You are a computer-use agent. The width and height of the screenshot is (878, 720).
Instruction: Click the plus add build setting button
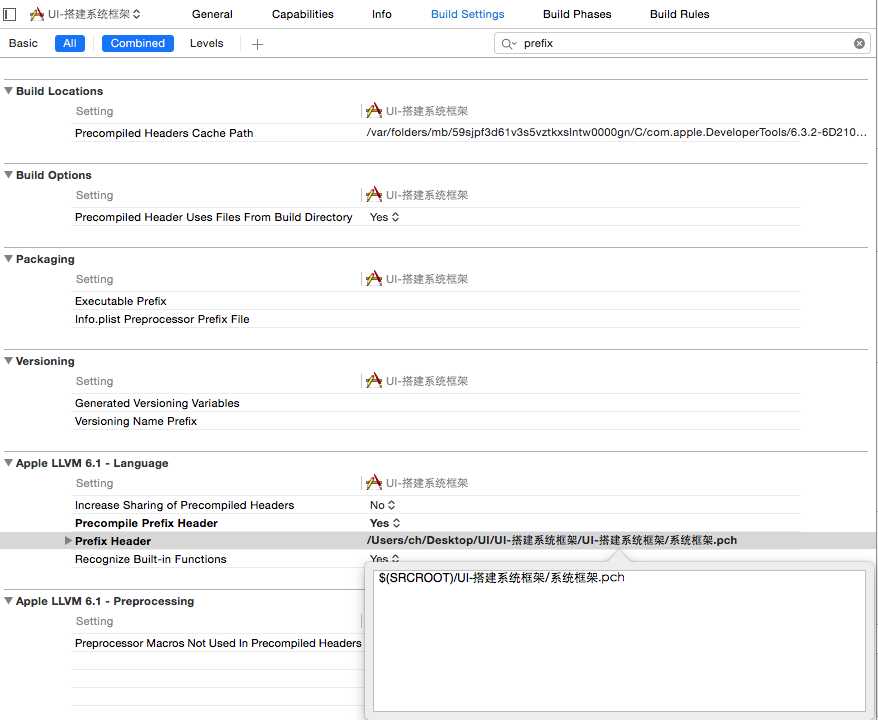tap(257, 44)
